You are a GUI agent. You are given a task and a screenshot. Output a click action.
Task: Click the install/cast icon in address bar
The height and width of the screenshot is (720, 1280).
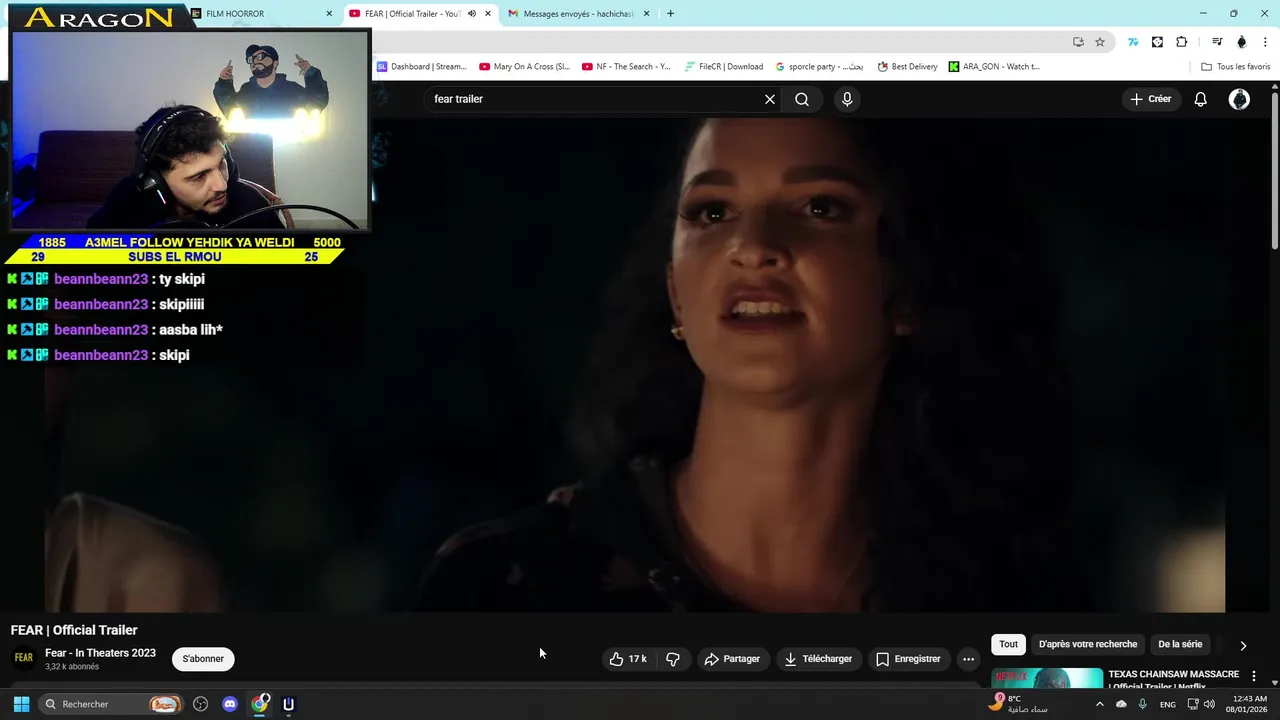click(x=1078, y=42)
